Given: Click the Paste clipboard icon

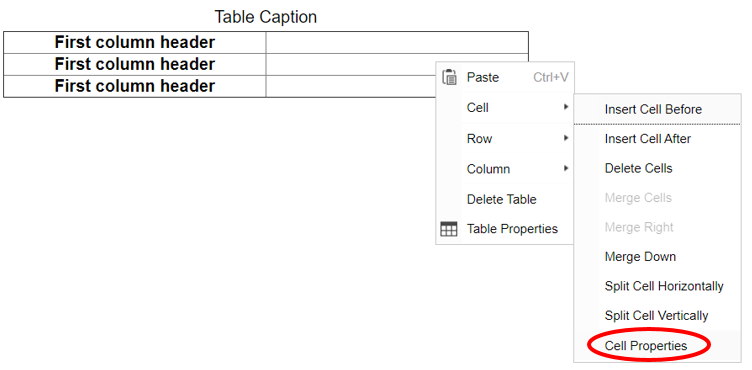Looking at the screenshot, I should click(449, 77).
